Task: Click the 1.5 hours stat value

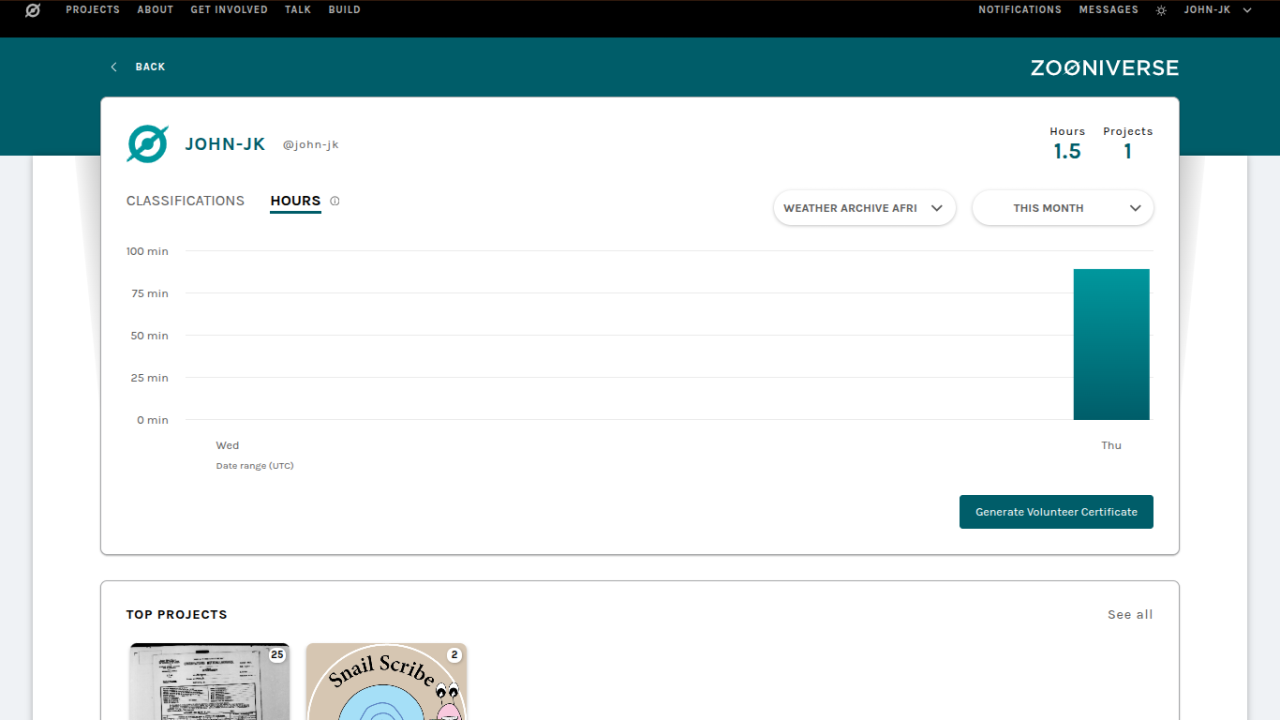Action: [x=1067, y=152]
